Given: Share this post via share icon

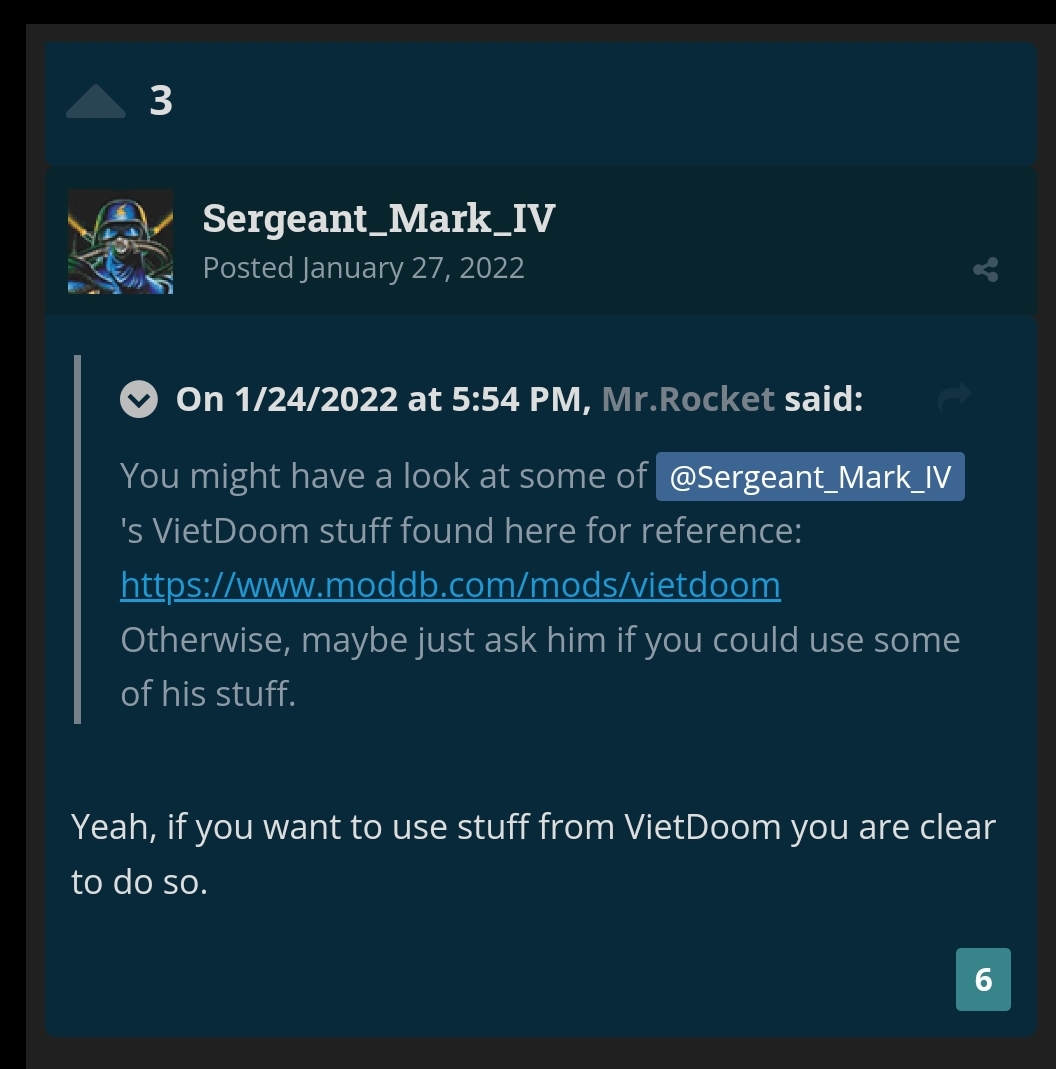Looking at the screenshot, I should click(986, 269).
